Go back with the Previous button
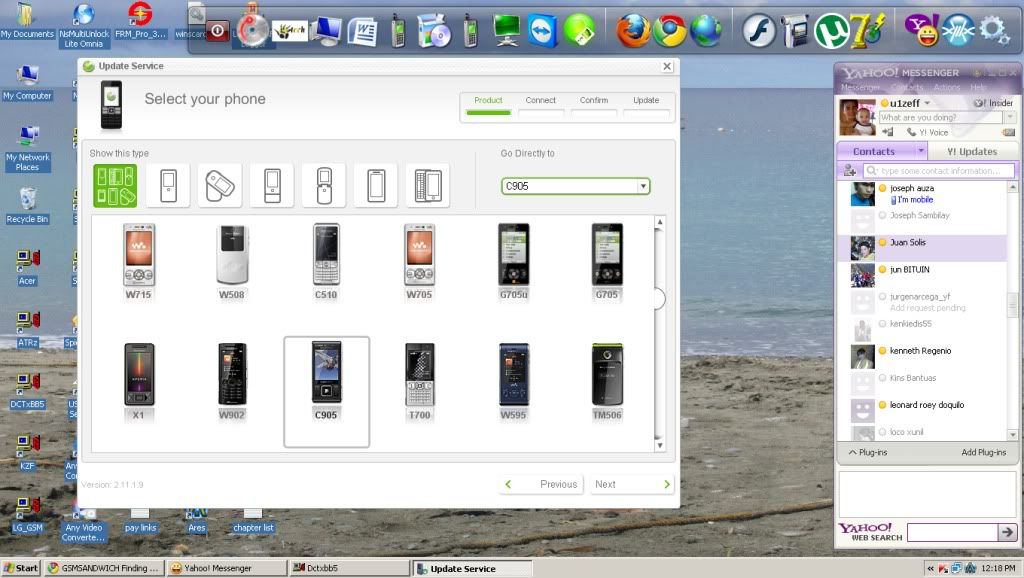The image size is (1024, 578). [541, 484]
